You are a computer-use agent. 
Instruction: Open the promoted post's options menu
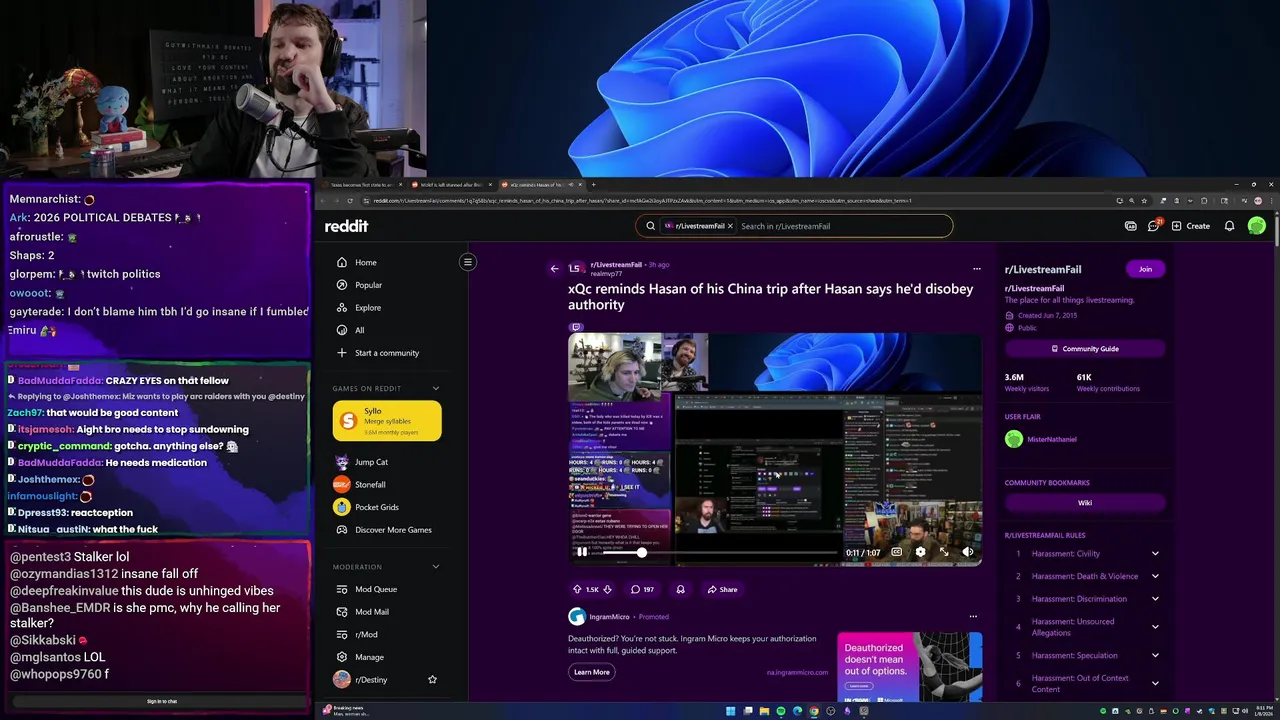(973, 616)
